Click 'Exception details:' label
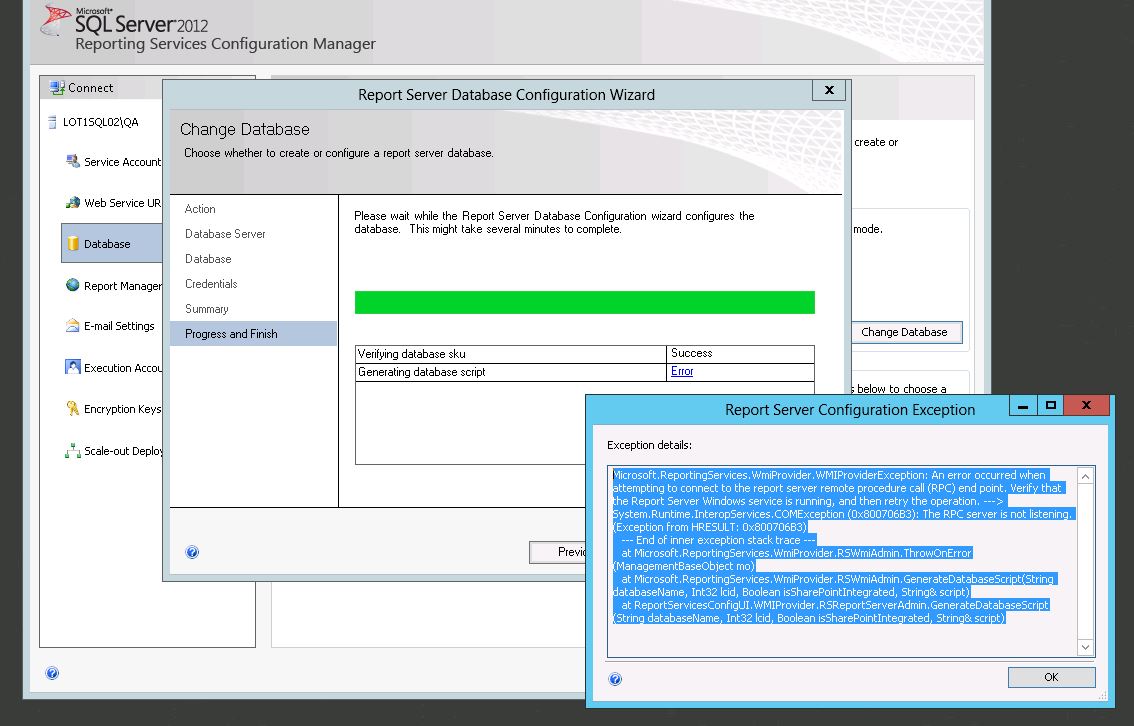 pyautogui.click(x=649, y=445)
